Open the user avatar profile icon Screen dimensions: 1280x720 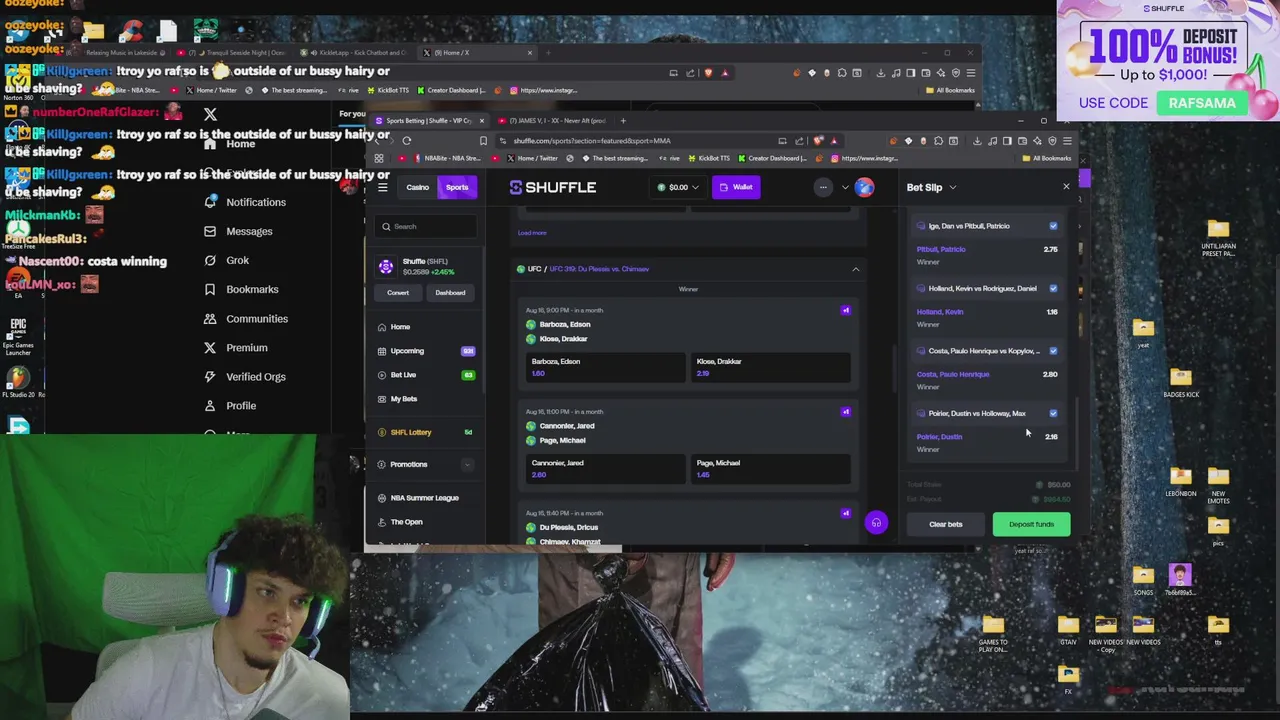tap(864, 187)
